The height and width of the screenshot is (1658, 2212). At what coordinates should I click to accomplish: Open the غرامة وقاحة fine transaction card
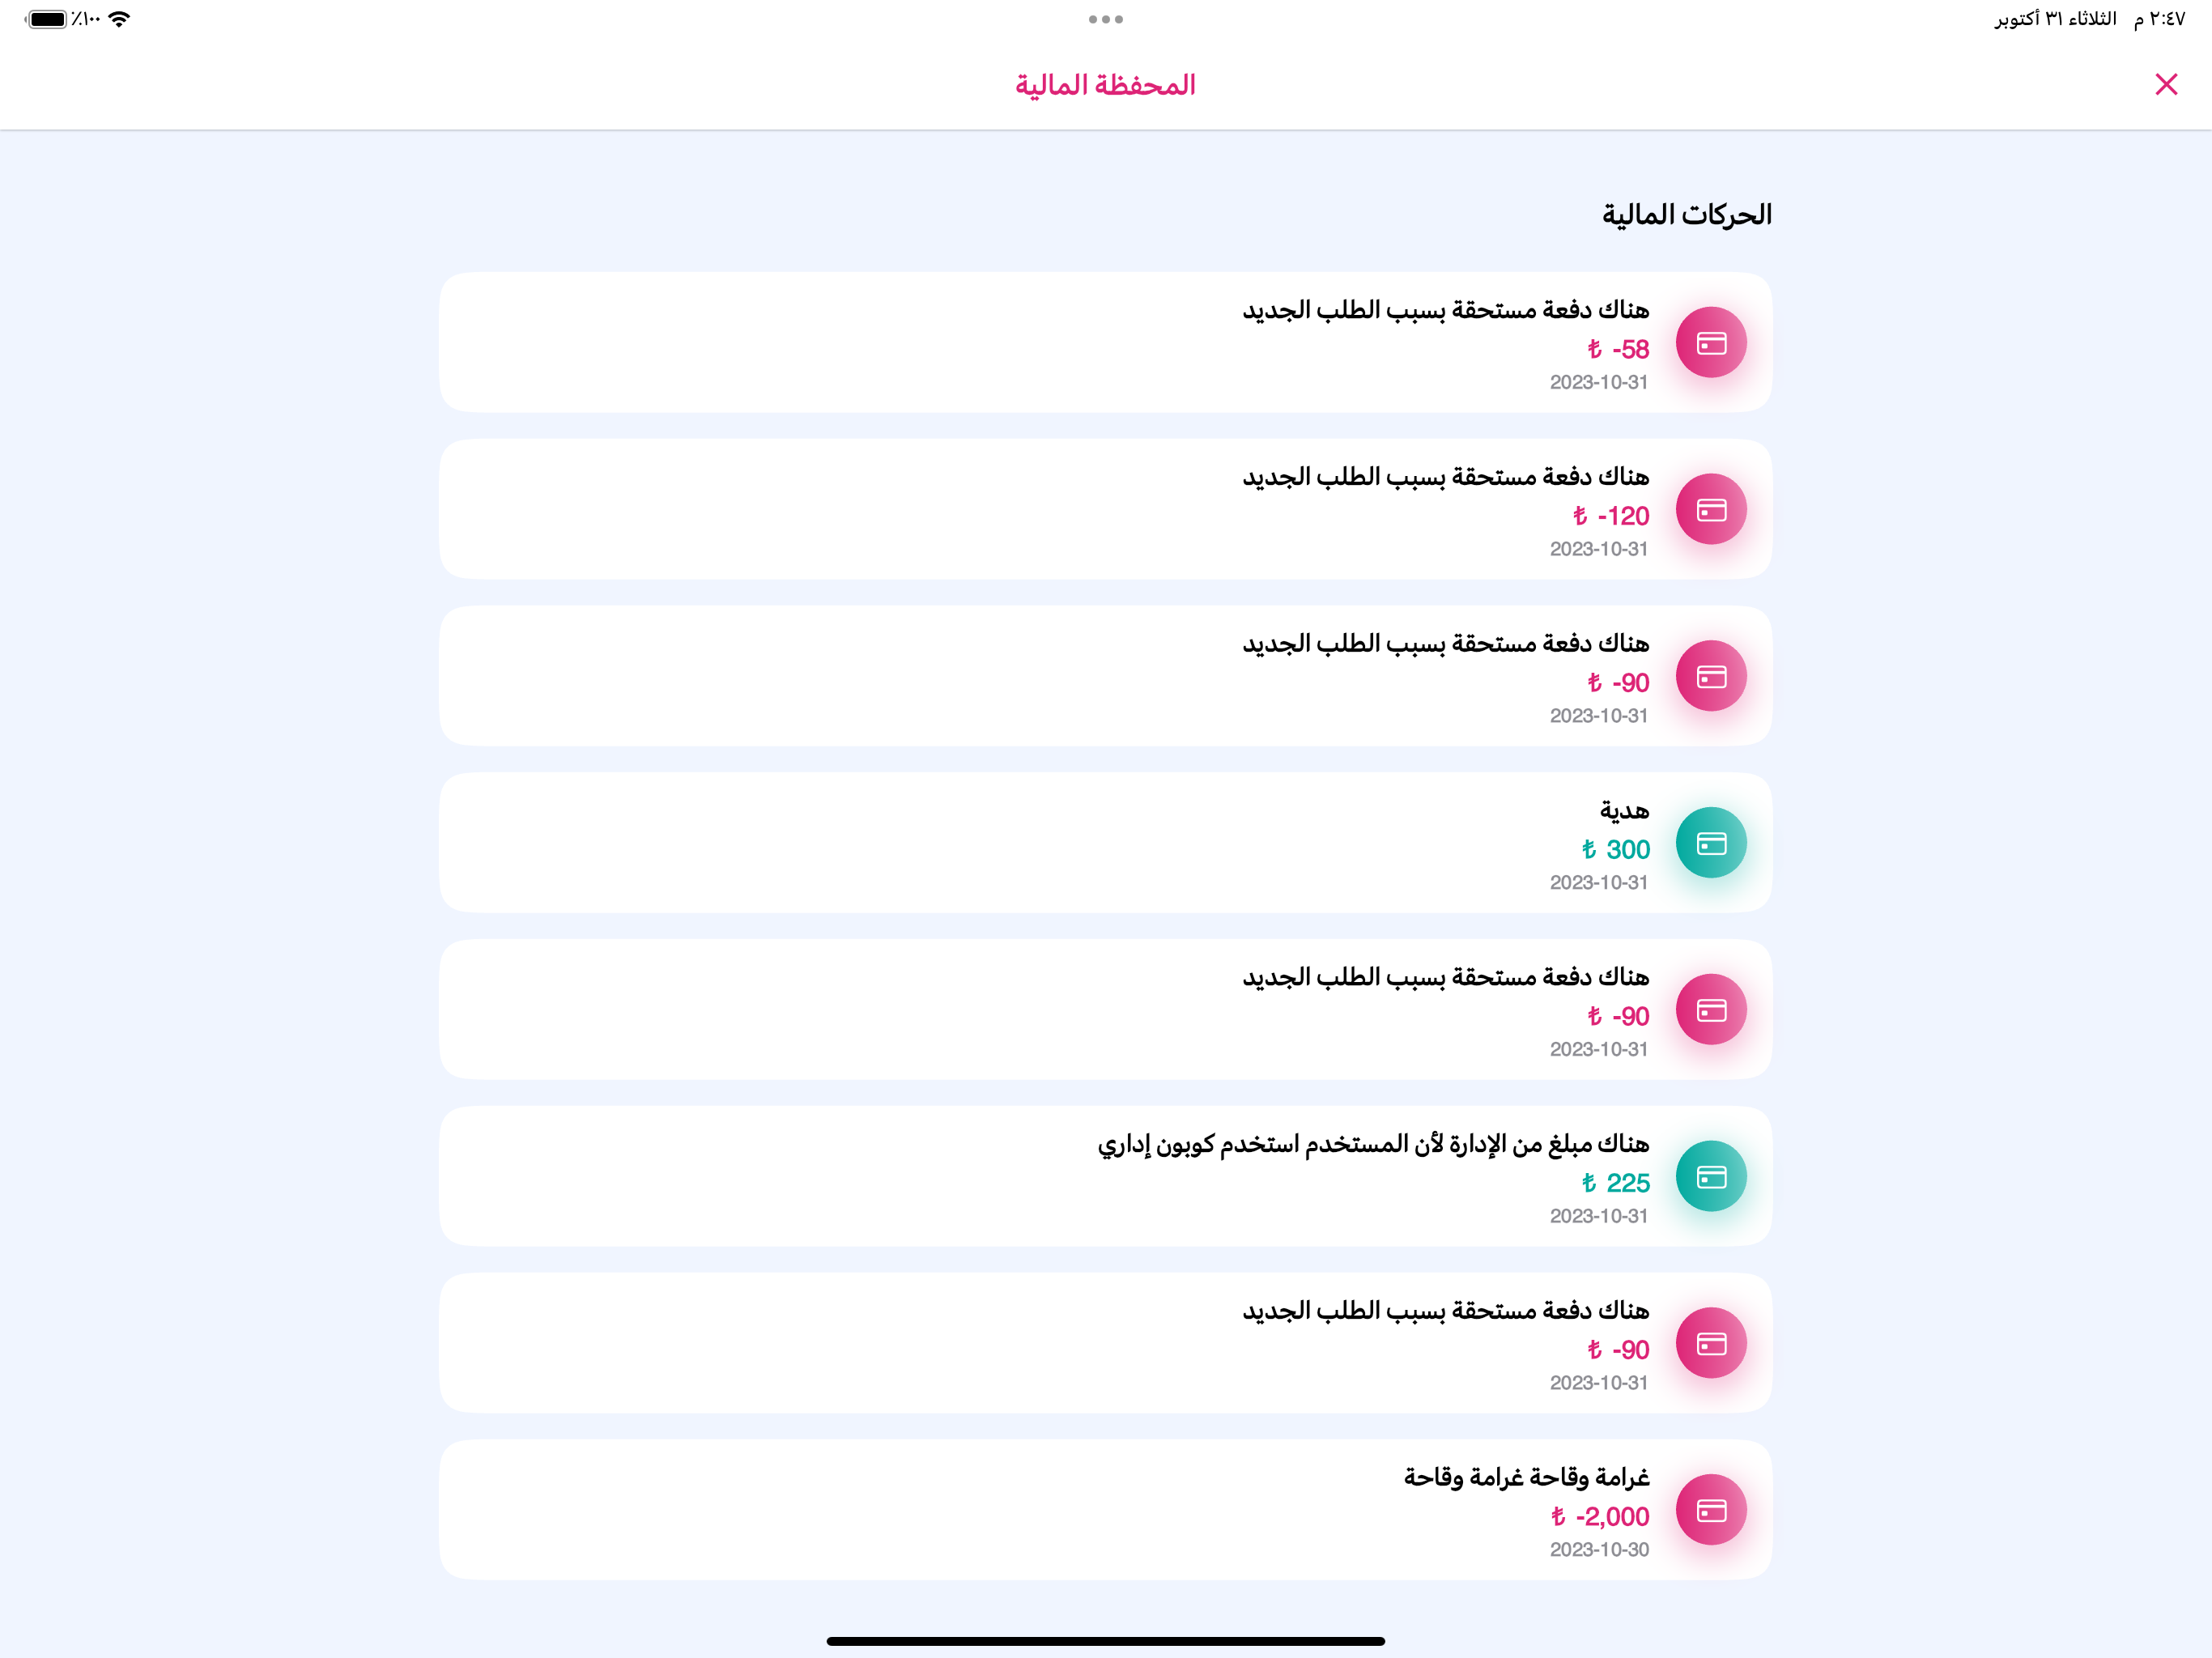pyautogui.click(x=1105, y=1510)
